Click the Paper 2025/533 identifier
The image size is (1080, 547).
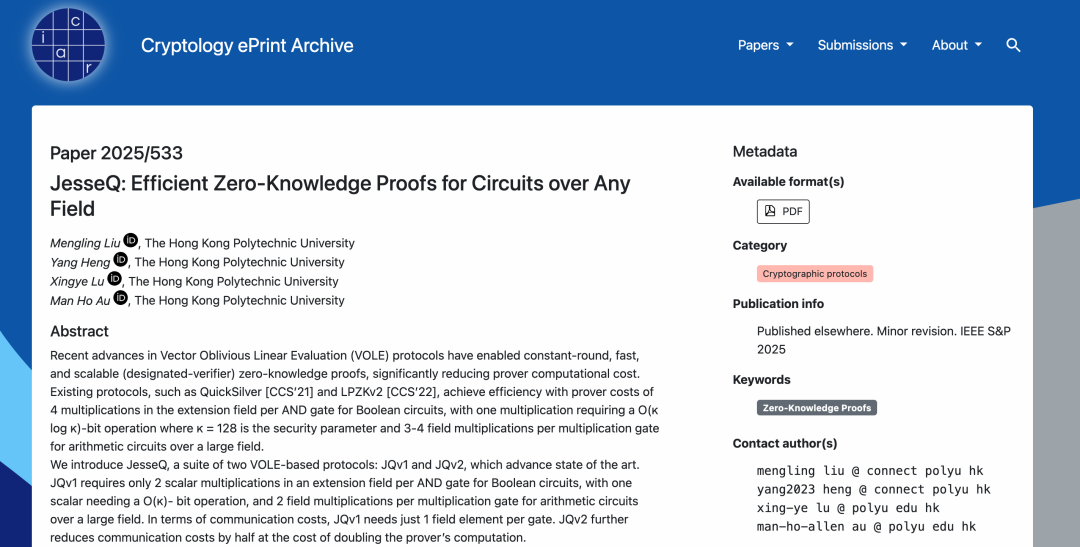[x=116, y=153]
